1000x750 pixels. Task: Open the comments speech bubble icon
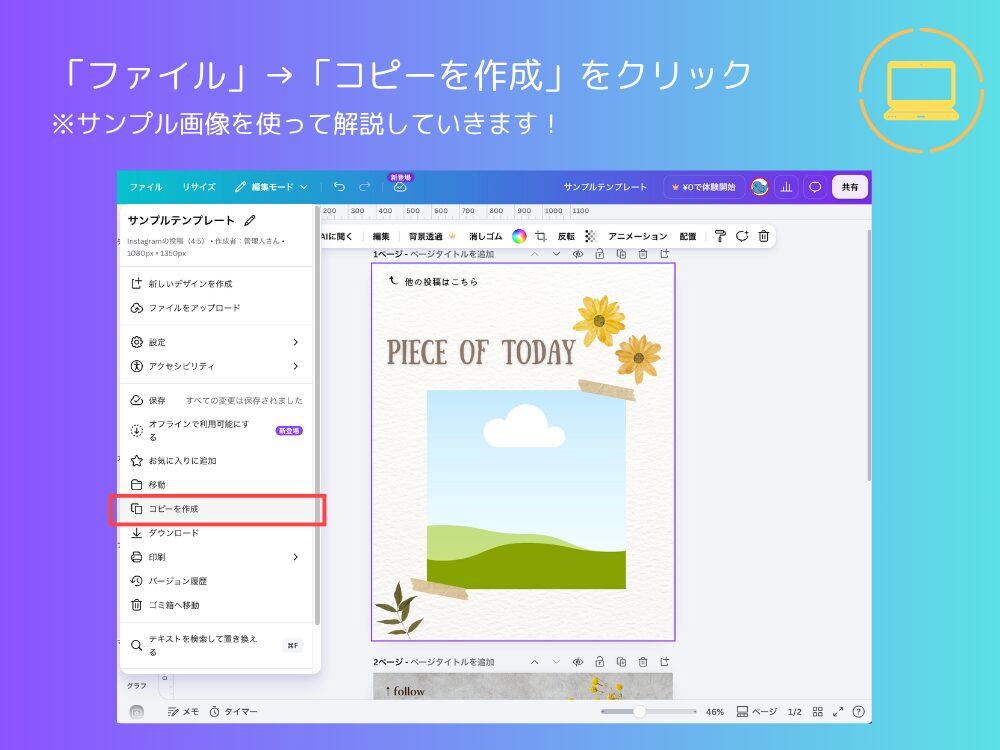[814, 187]
